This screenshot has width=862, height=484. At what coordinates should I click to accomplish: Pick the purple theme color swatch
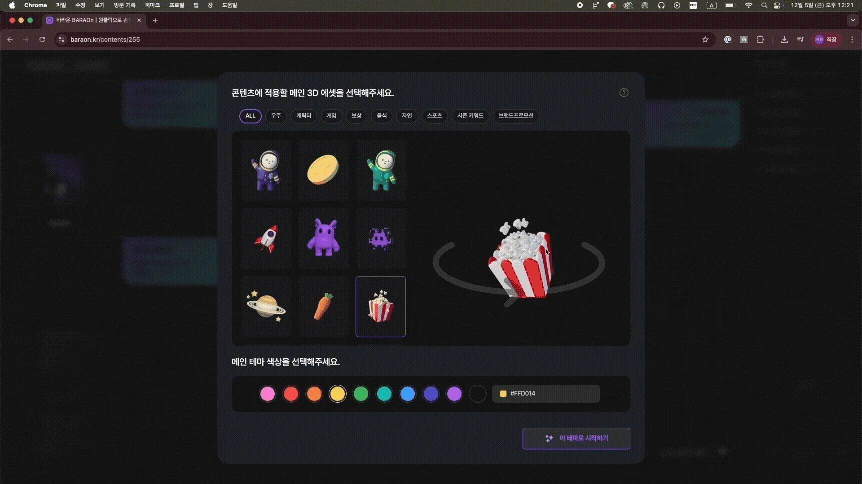tap(454, 394)
